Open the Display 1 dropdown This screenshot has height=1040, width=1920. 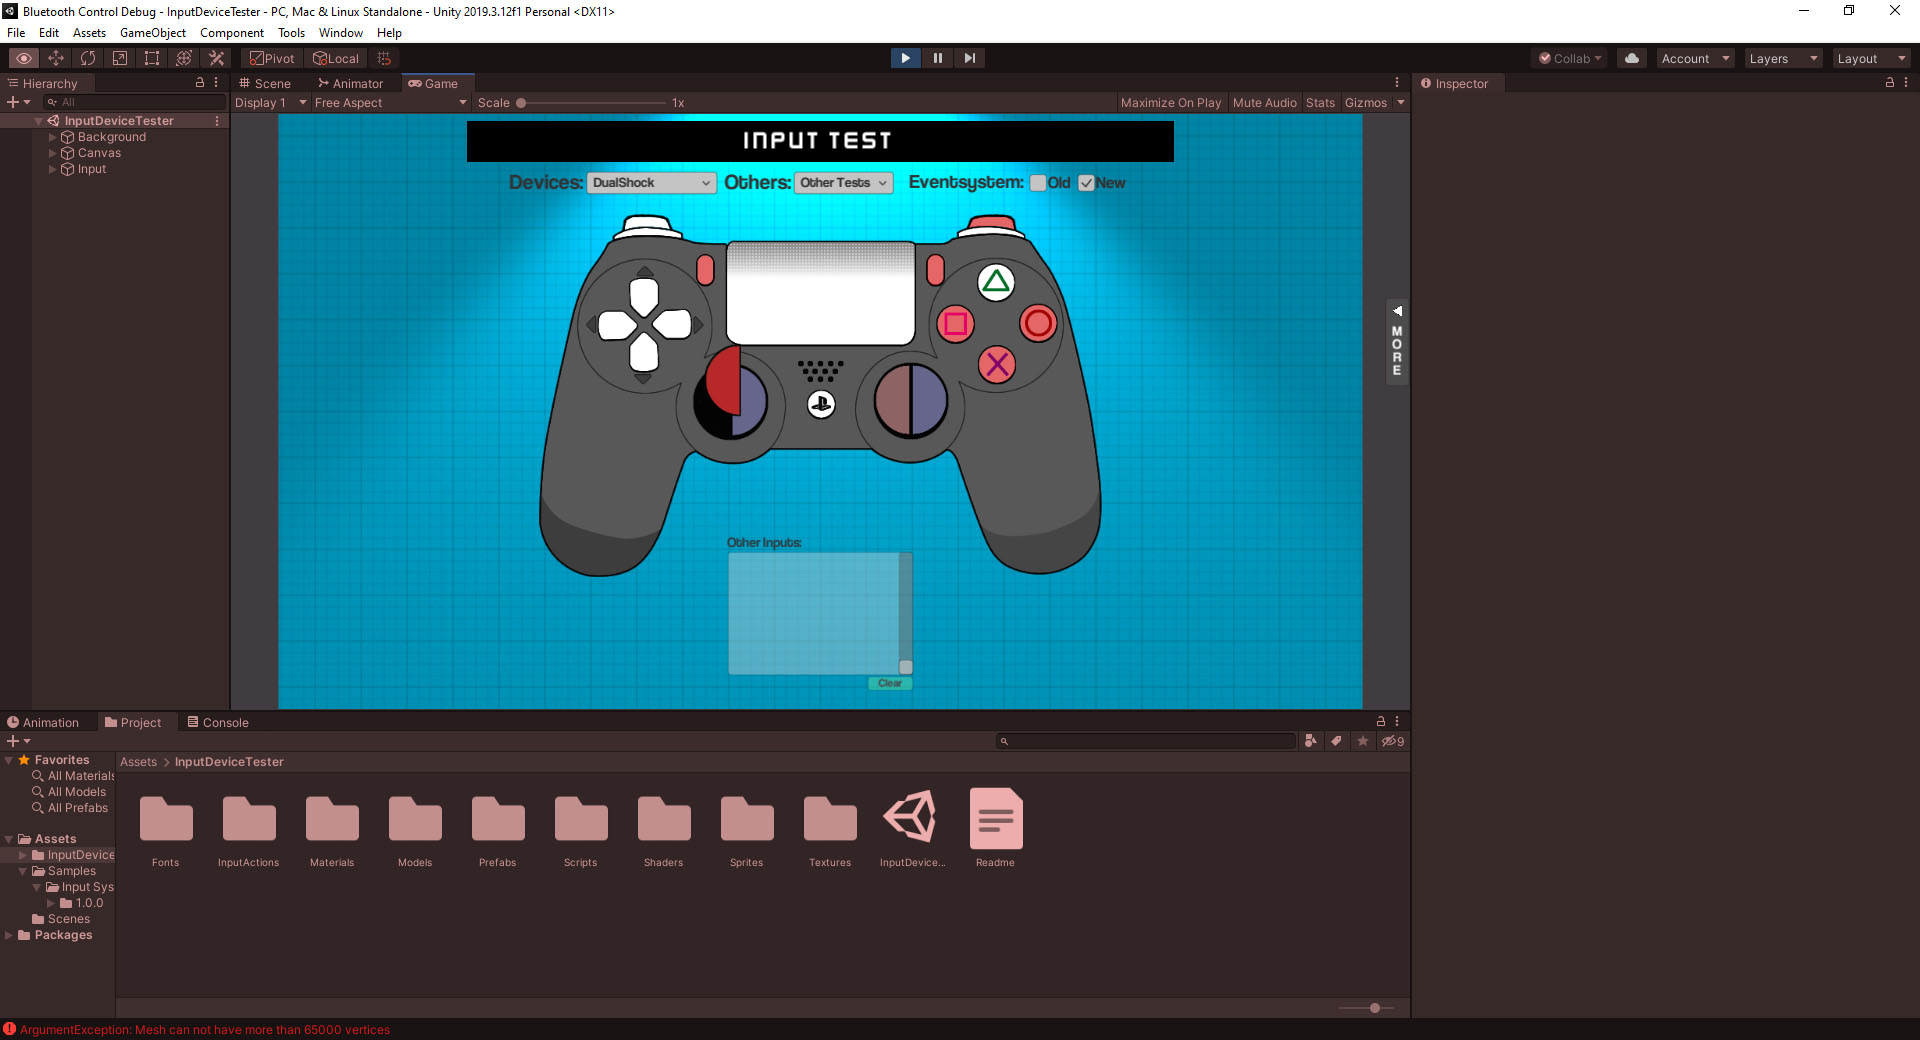coord(270,103)
